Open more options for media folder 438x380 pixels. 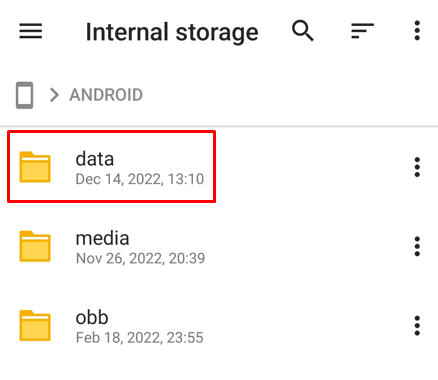click(x=417, y=246)
